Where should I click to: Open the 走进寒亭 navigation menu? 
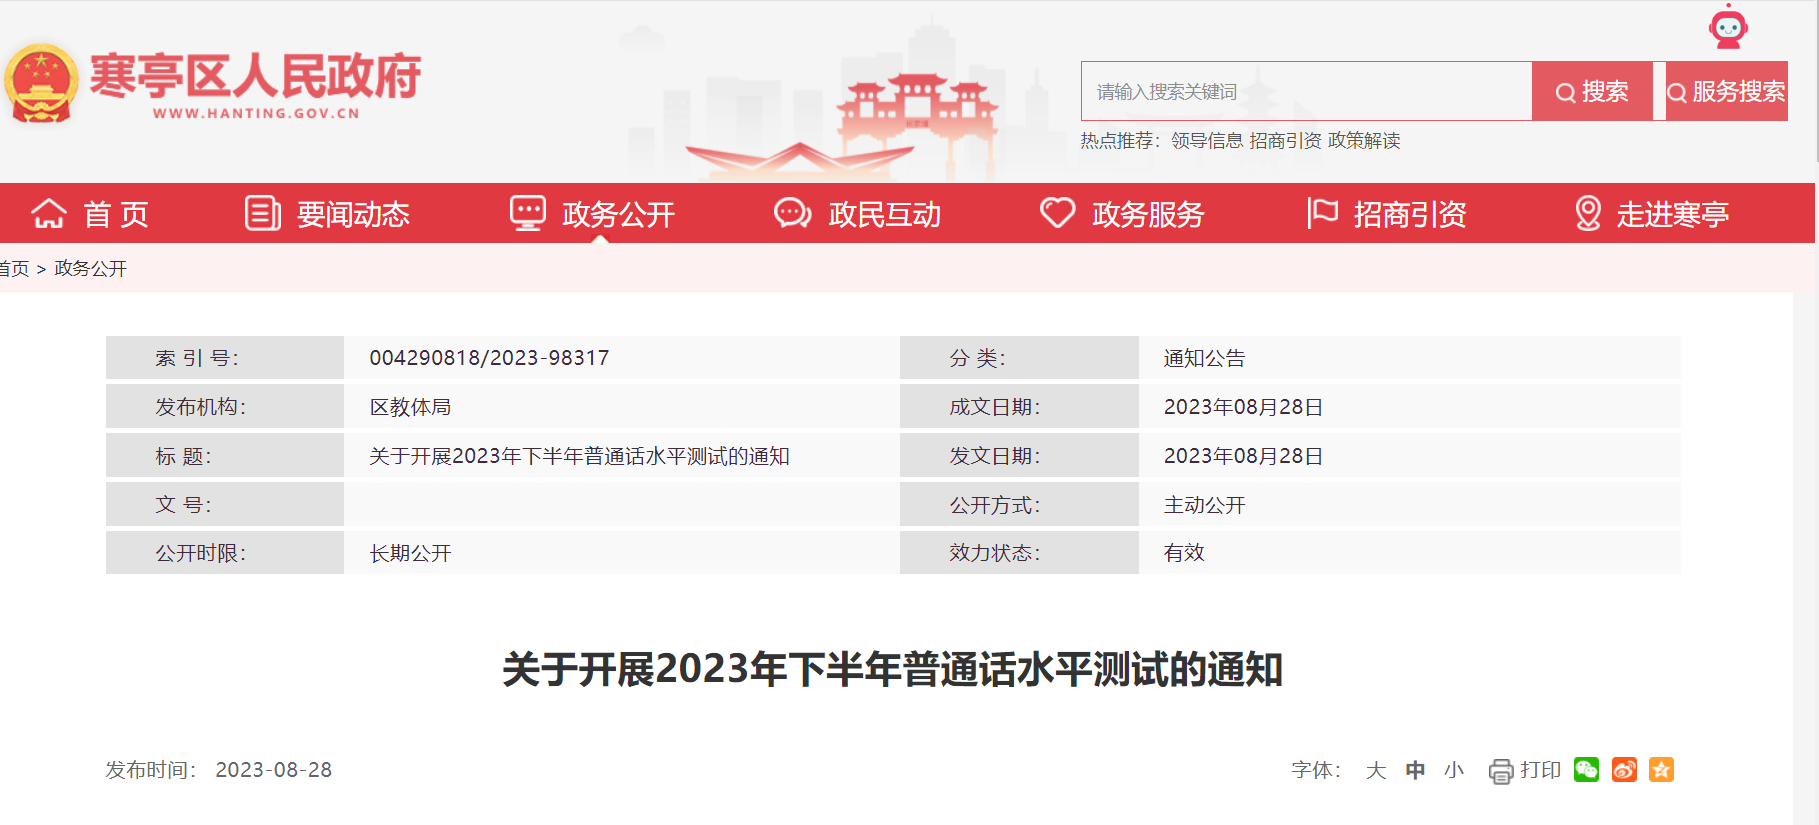point(1673,214)
